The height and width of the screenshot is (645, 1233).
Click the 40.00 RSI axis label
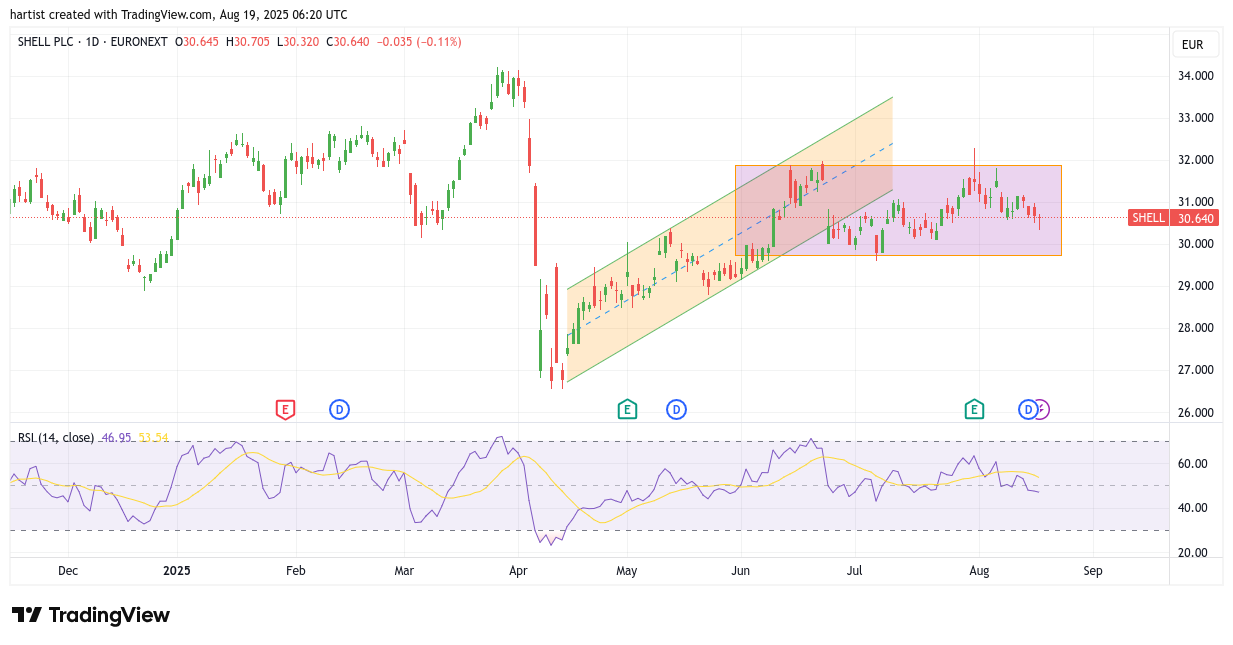[1193, 508]
